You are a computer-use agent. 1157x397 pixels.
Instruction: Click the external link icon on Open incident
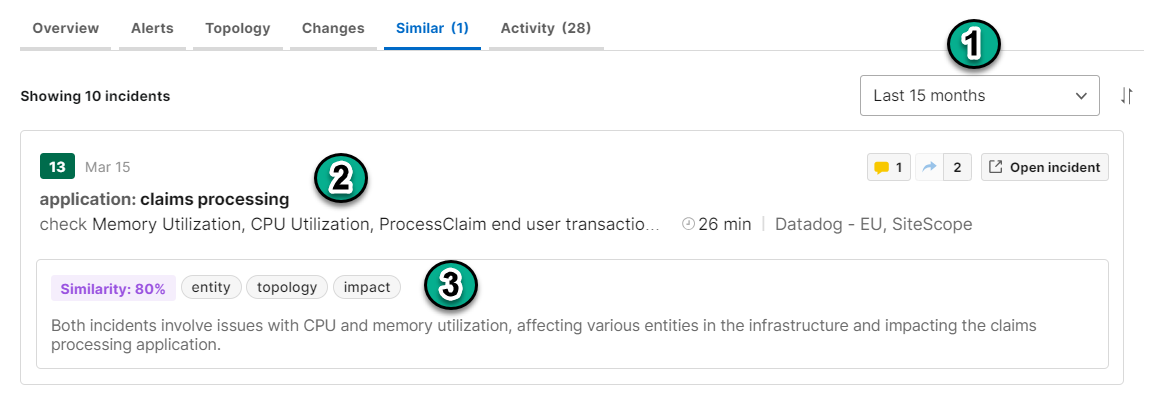point(995,168)
